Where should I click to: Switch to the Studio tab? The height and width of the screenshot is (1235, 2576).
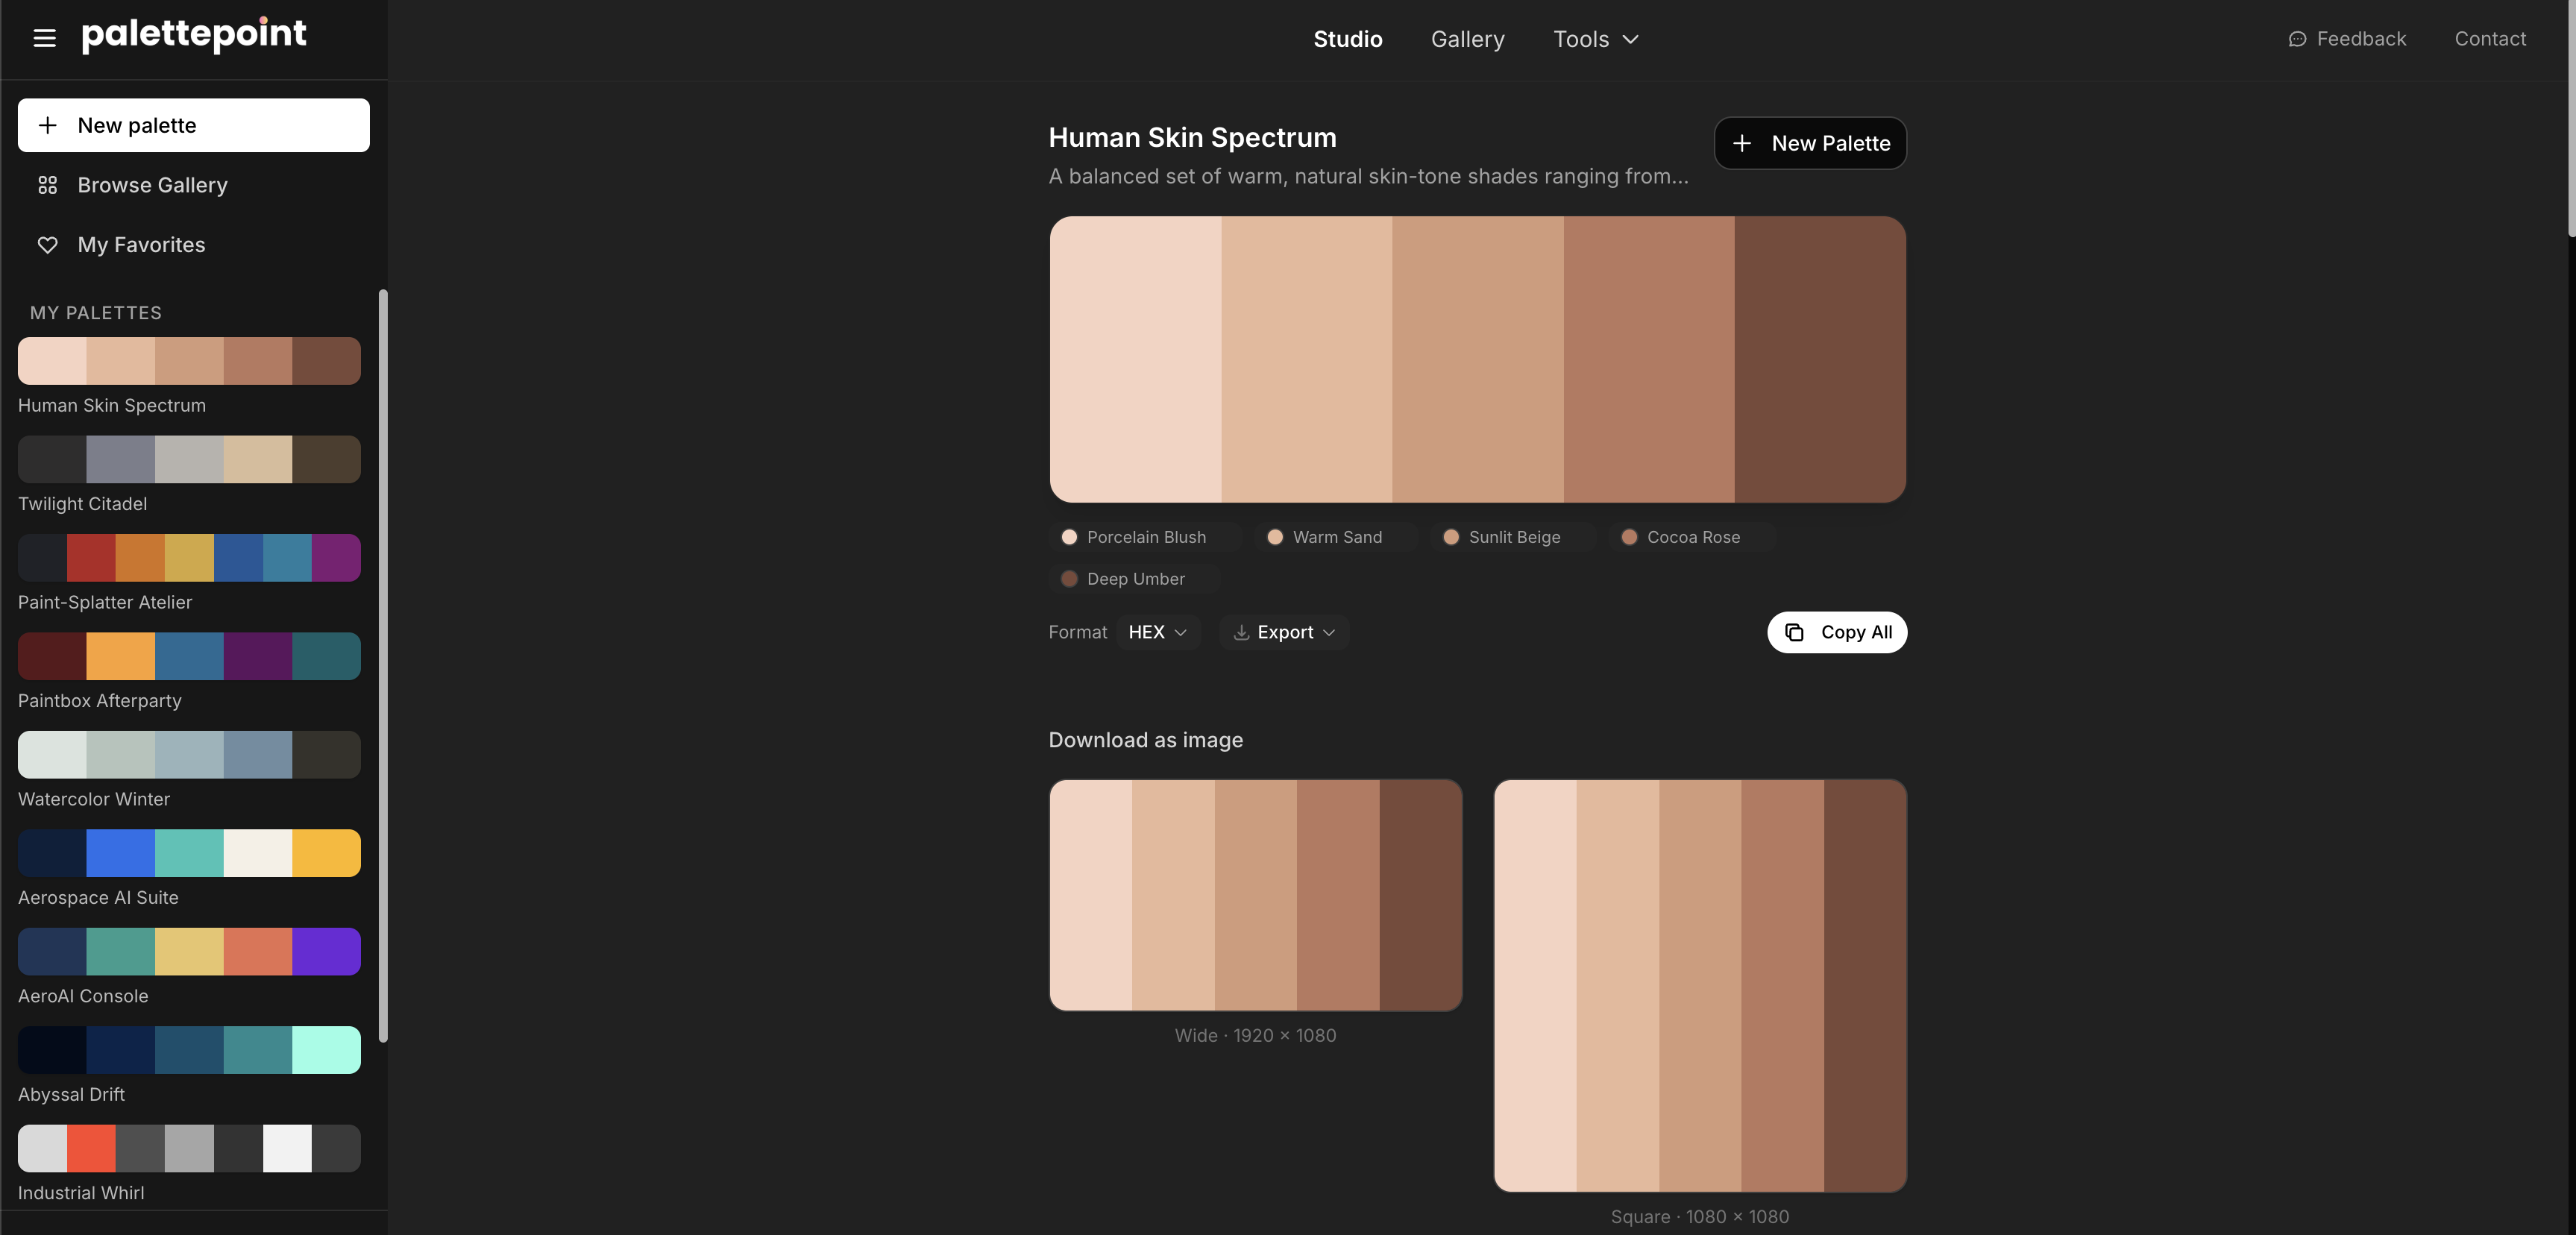point(1347,39)
